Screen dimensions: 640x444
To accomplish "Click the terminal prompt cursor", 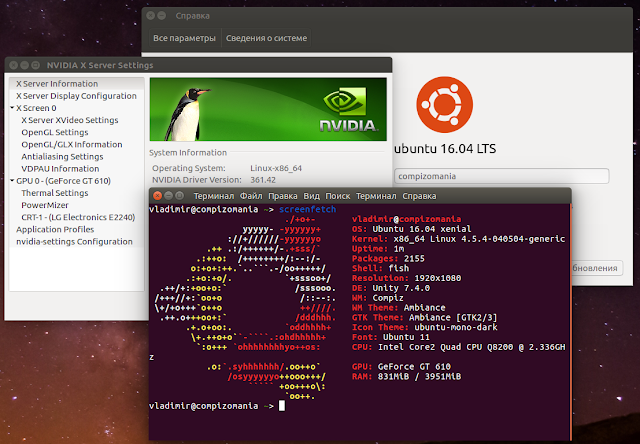I will click(282, 406).
